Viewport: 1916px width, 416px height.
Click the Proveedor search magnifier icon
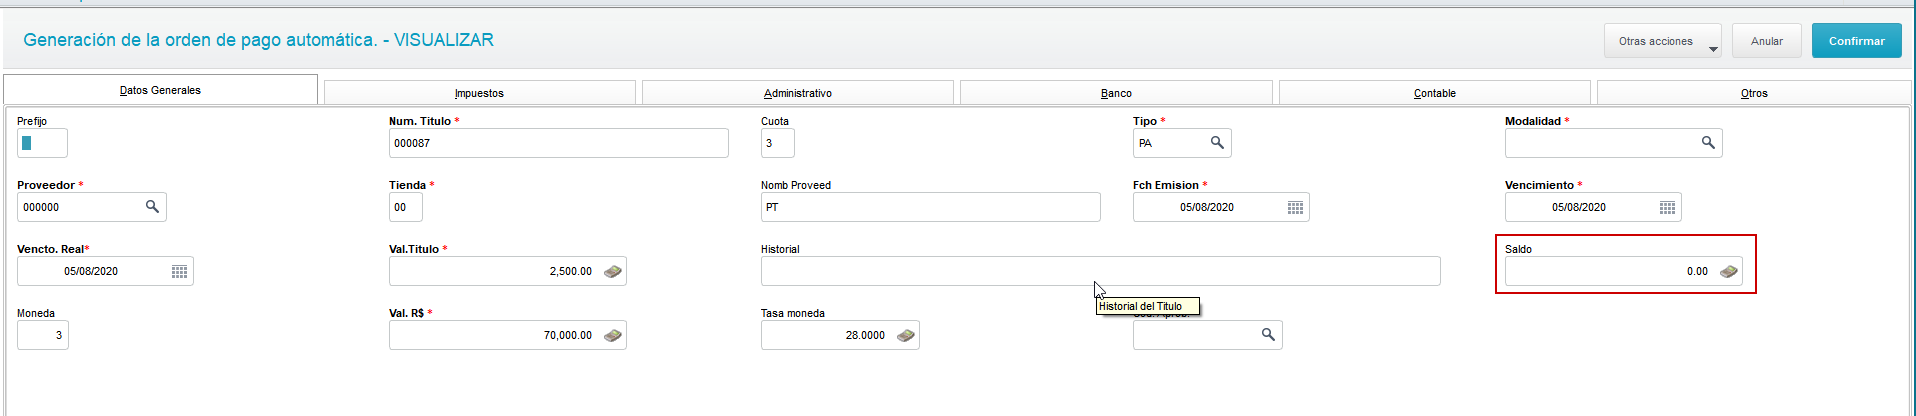(x=152, y=207)
